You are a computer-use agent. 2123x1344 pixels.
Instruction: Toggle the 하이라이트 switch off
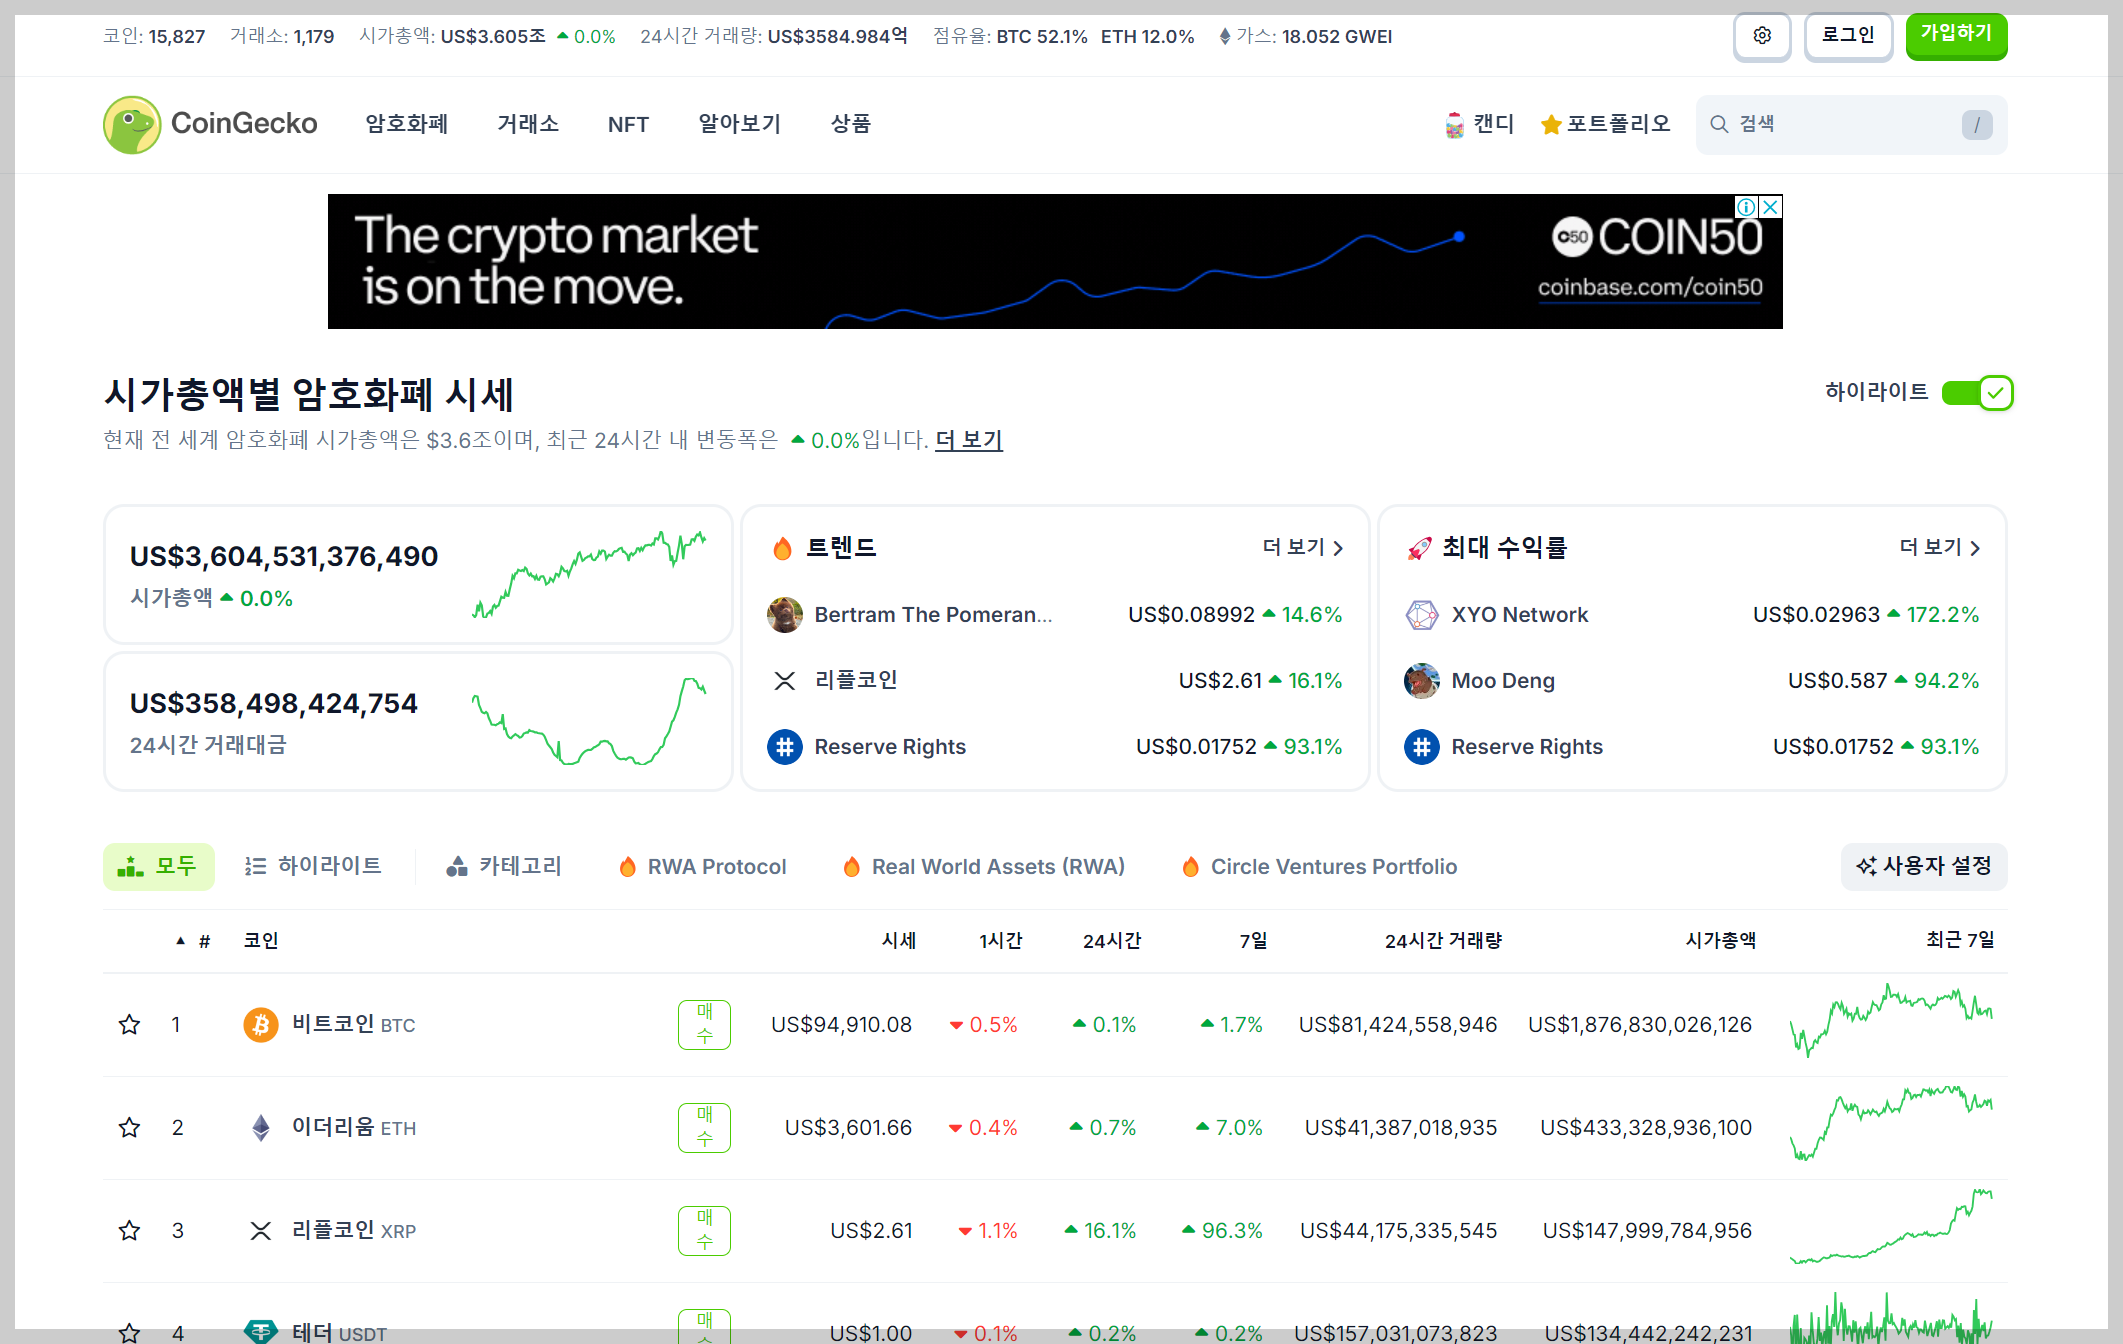click(x=1977, y=393)
